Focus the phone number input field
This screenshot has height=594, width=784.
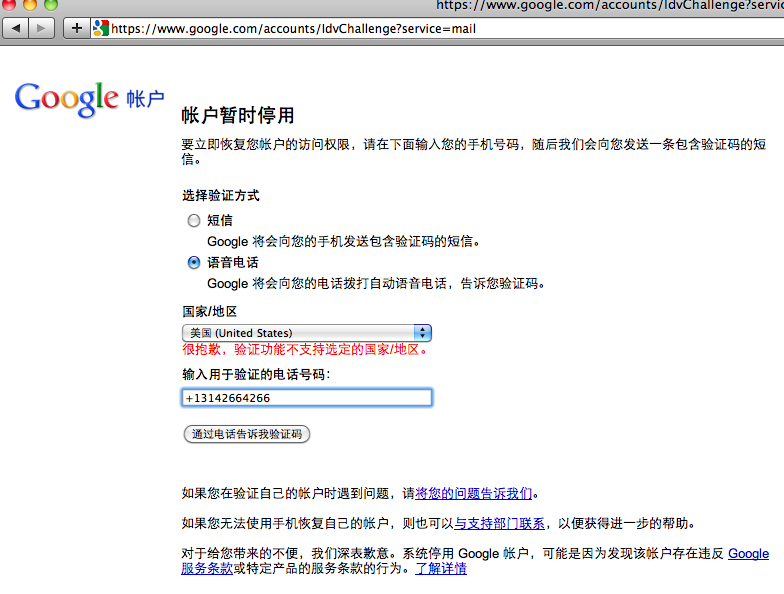click(x=306, y=398)
